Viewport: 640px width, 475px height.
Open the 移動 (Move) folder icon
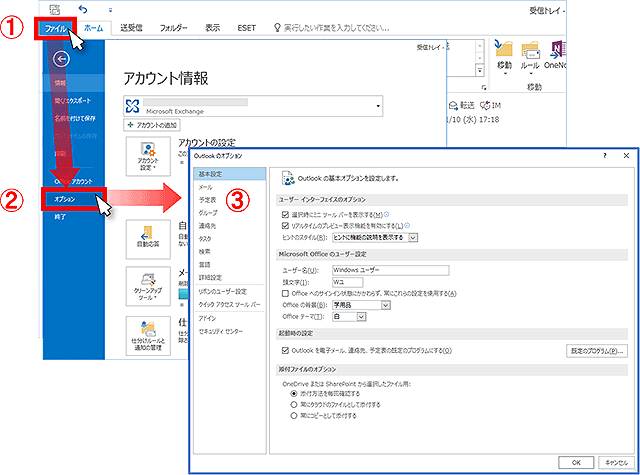click(503, 54)
